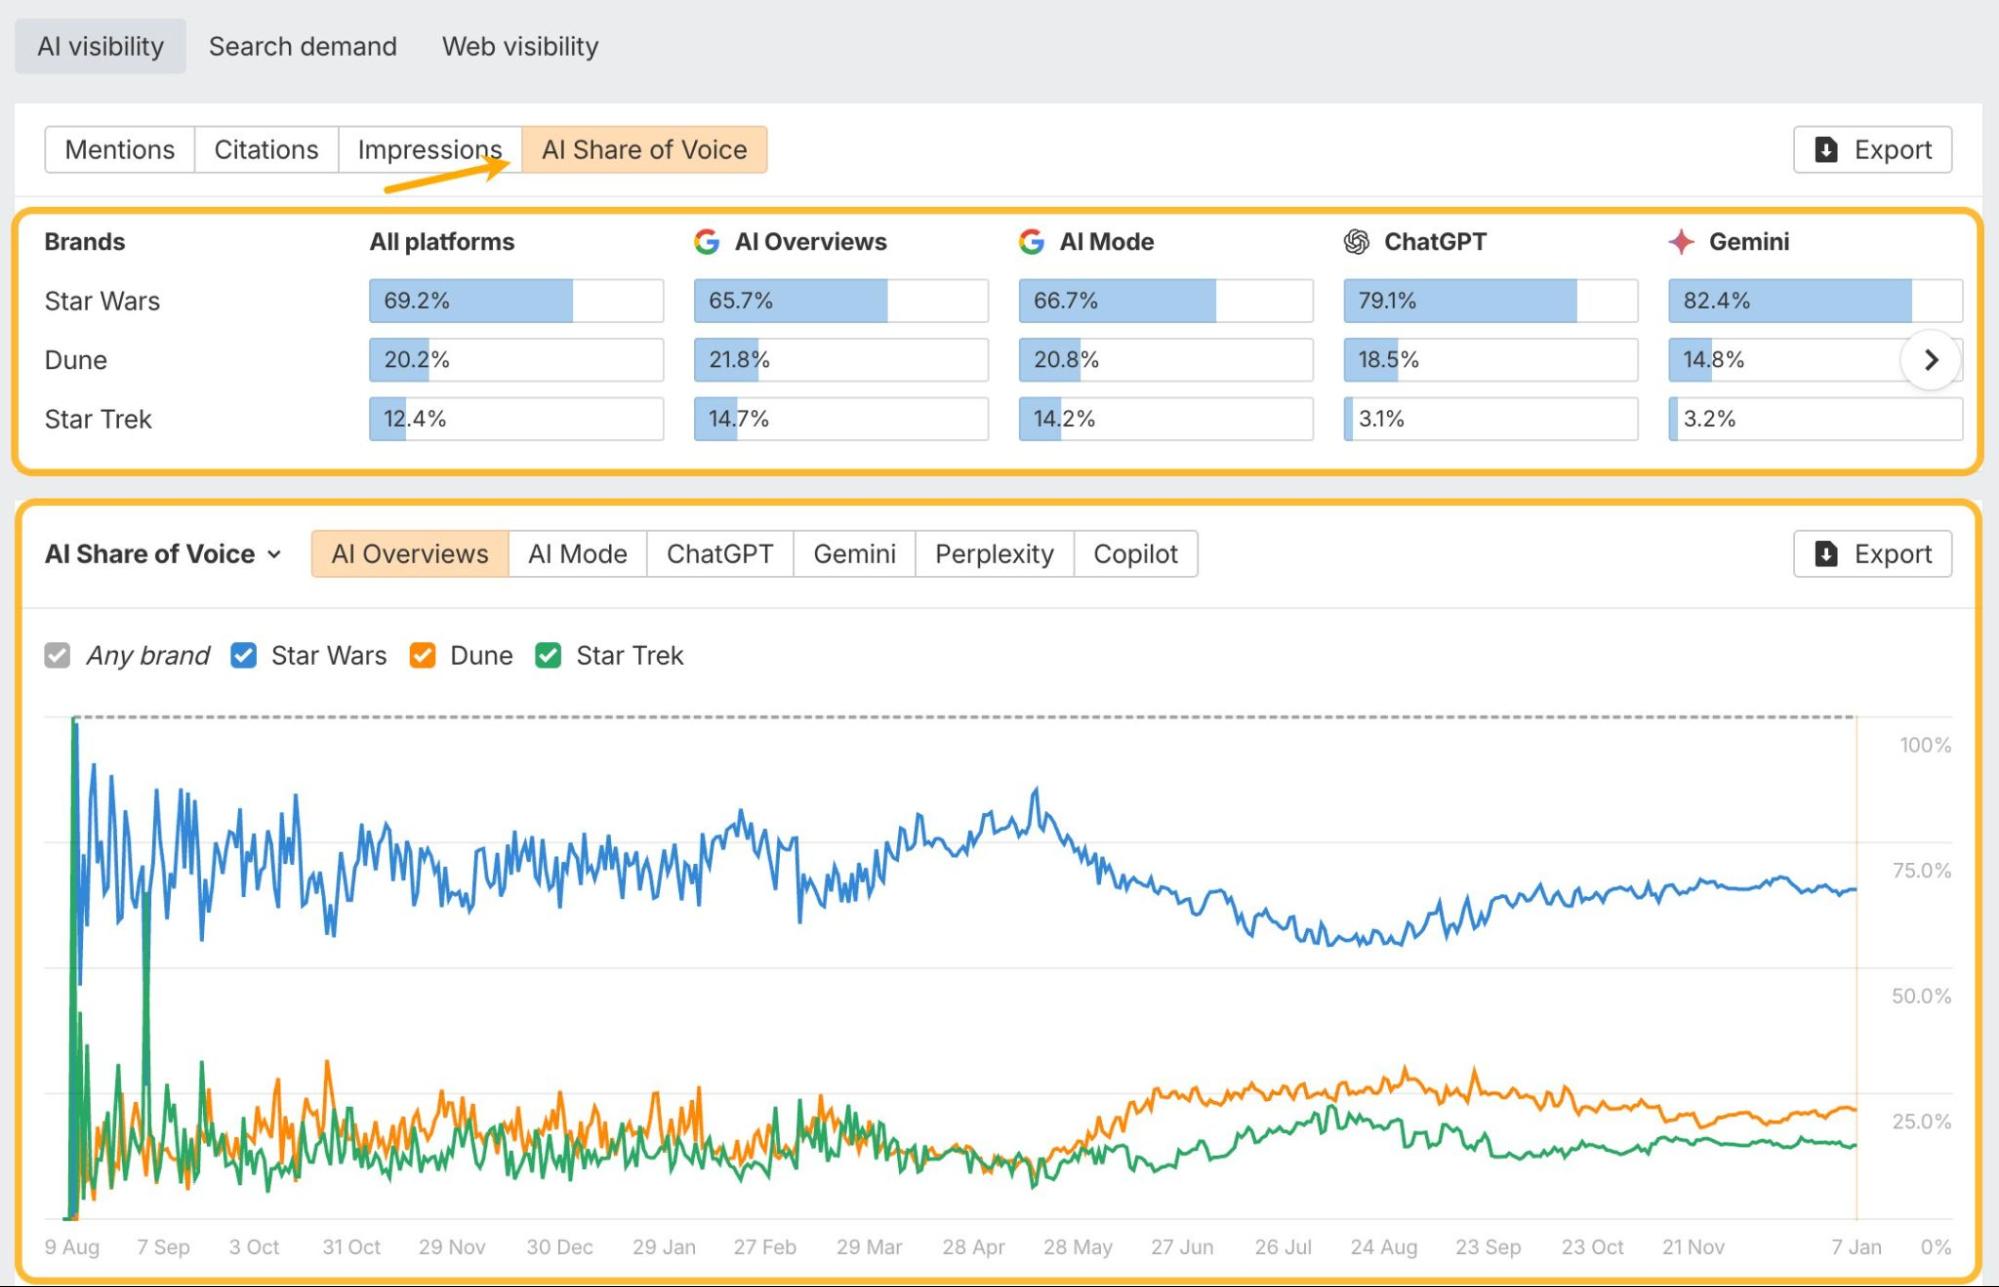
Task: Click the ChatGPT logo icon
Action: click(x=1356, y=242)
